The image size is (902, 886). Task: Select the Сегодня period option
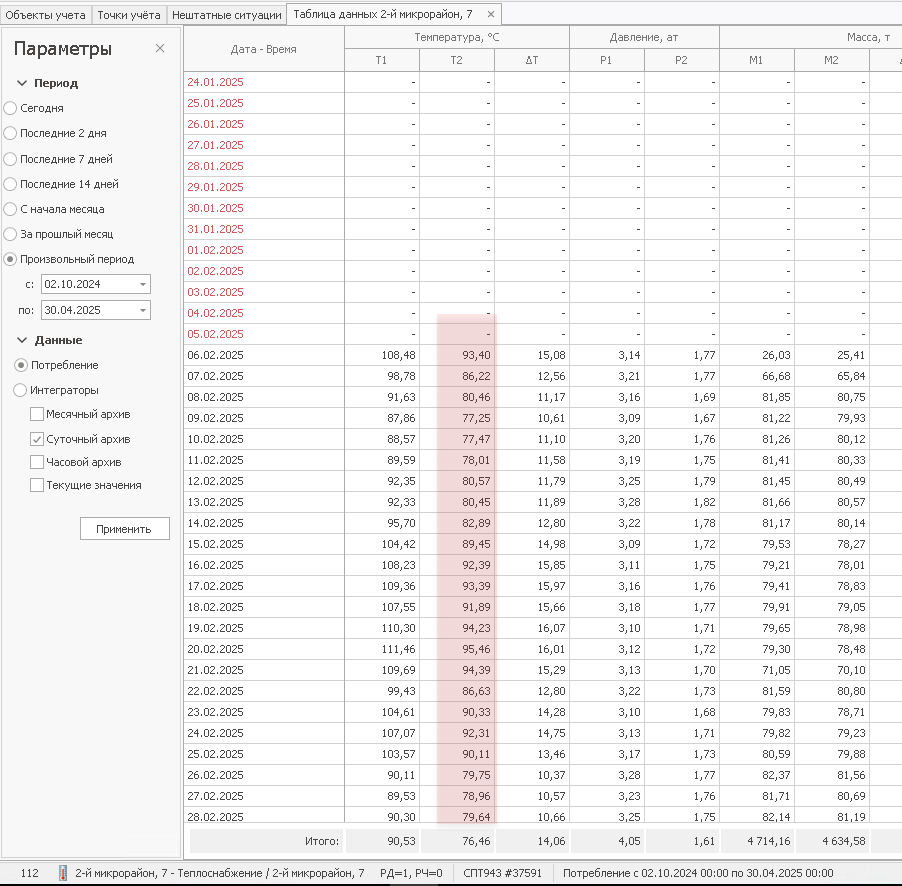pos(10,108)
